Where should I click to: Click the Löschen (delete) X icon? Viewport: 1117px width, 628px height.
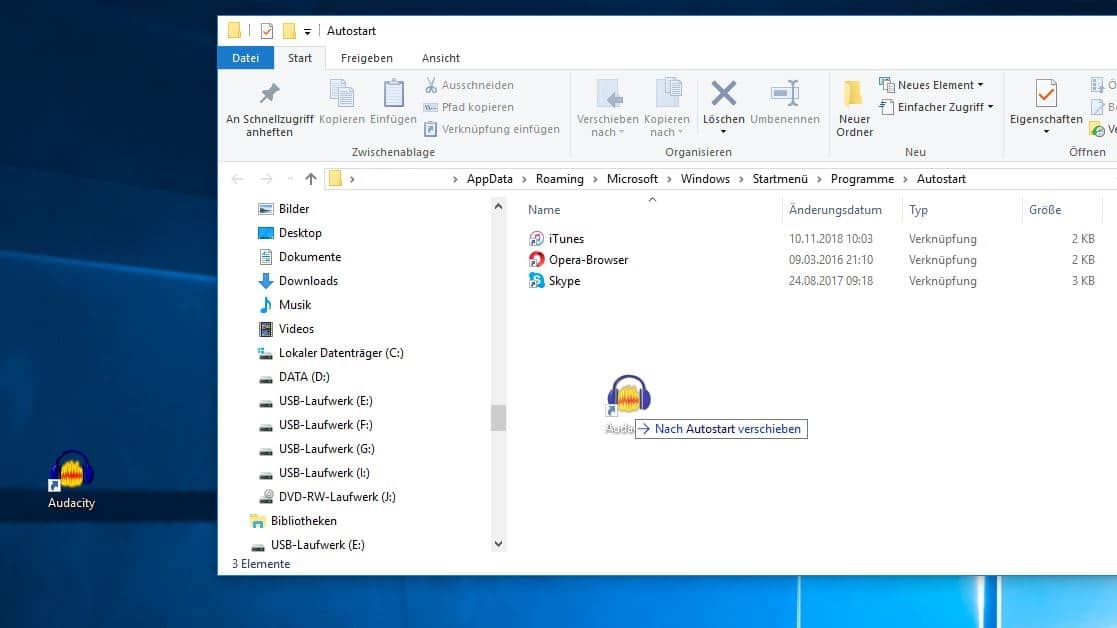[x=723, y=94]
